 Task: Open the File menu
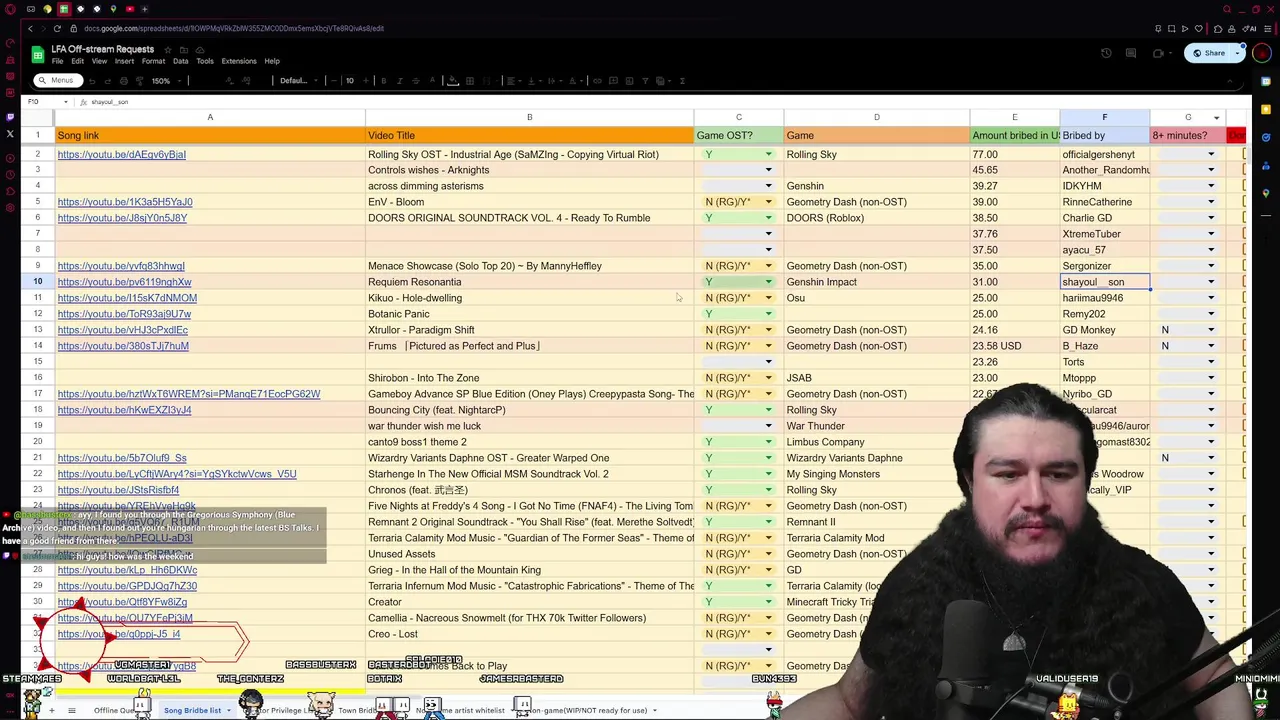(57, 61)
